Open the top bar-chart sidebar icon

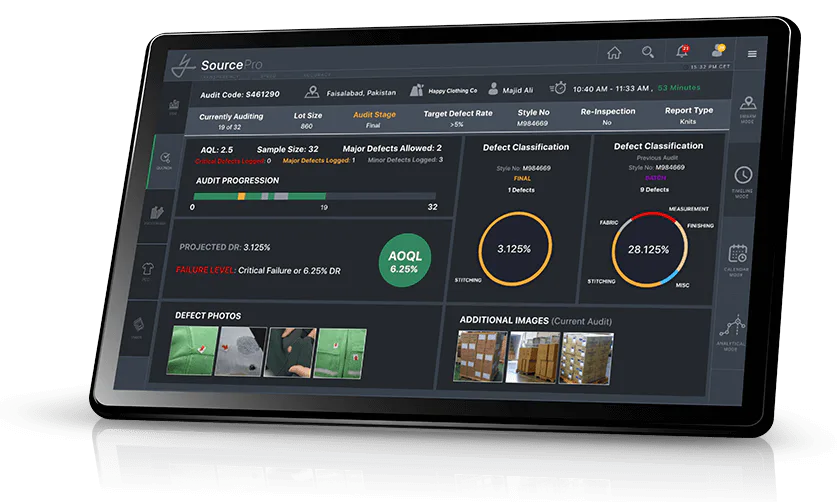coord(174,106)
